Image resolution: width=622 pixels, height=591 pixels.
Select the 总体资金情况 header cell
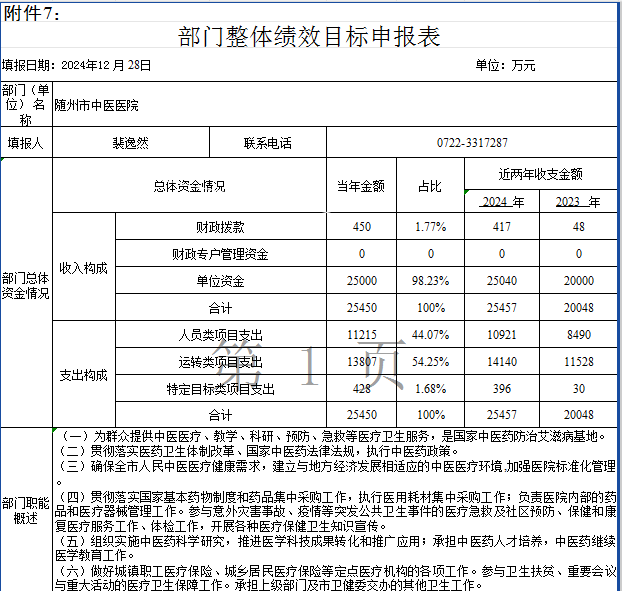pos(189,186)
